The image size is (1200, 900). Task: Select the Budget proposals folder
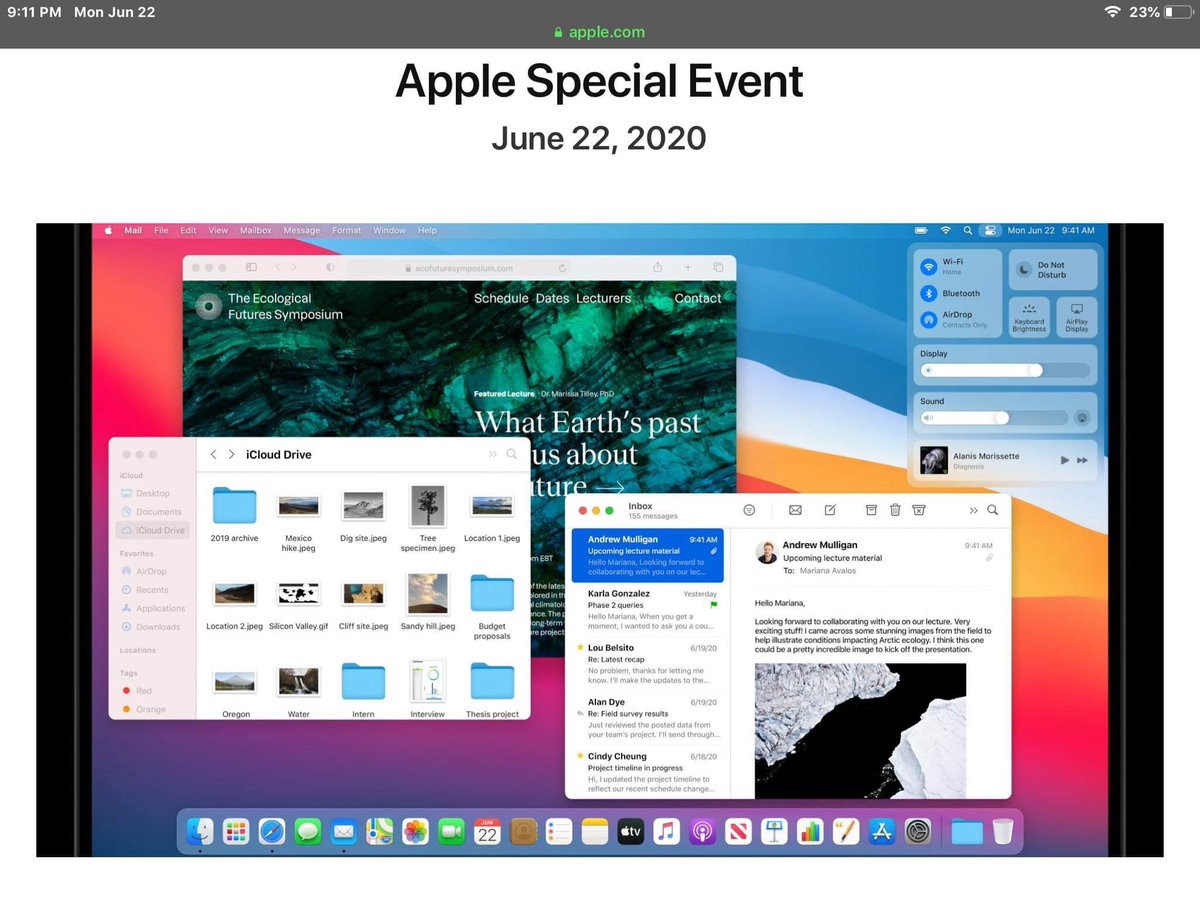[x=492, y=608]
